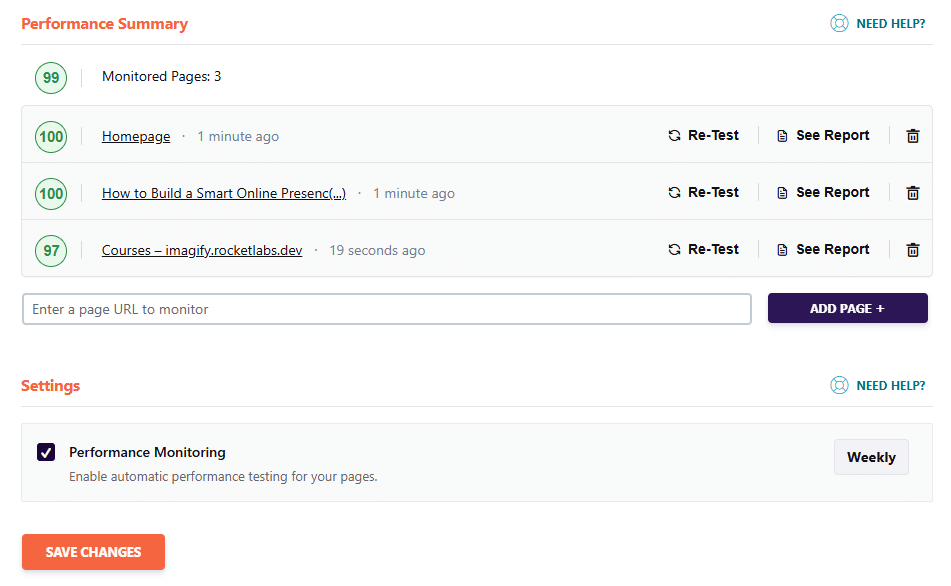View report for How to Build page
This screenshot has height=586, width=951.
point(823,193)
